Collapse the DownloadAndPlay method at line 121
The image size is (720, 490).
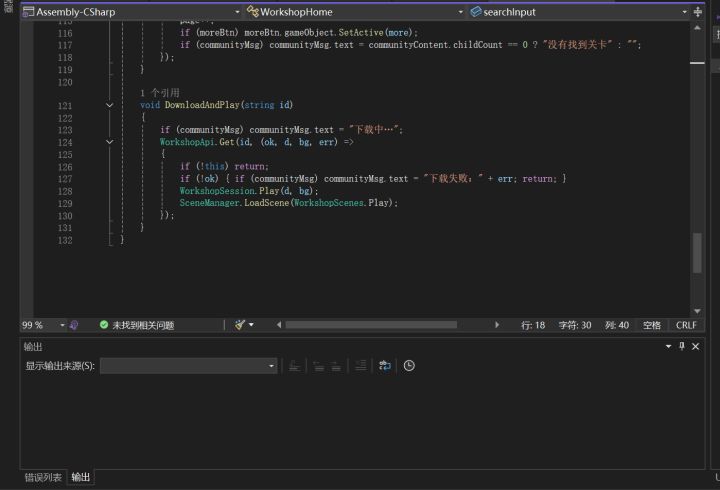point(109,105)
